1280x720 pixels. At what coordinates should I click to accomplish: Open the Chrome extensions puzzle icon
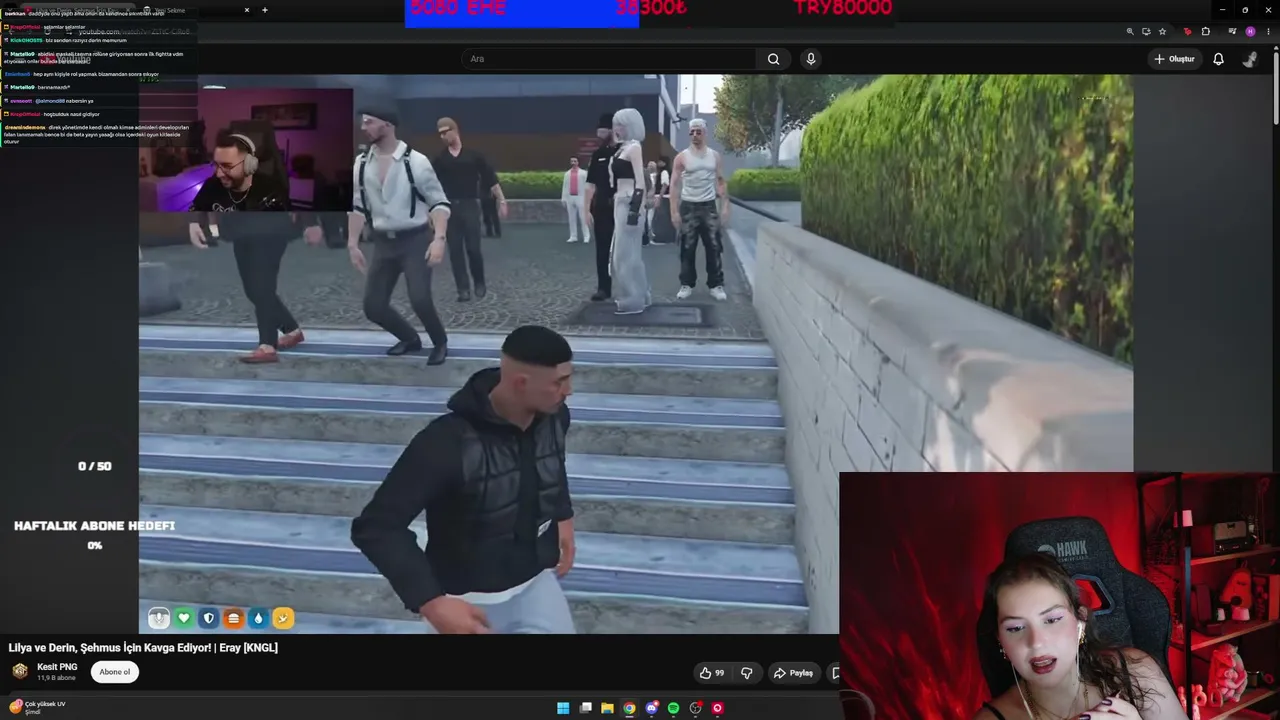[1206, 32]
